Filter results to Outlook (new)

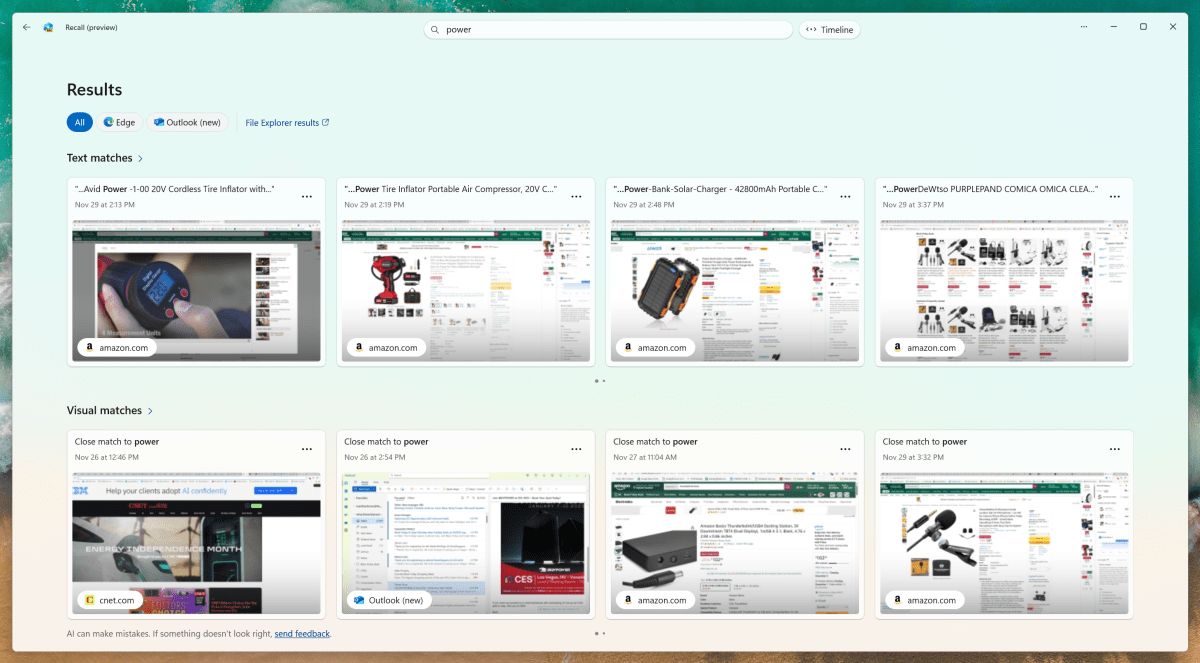click(187, 122)
